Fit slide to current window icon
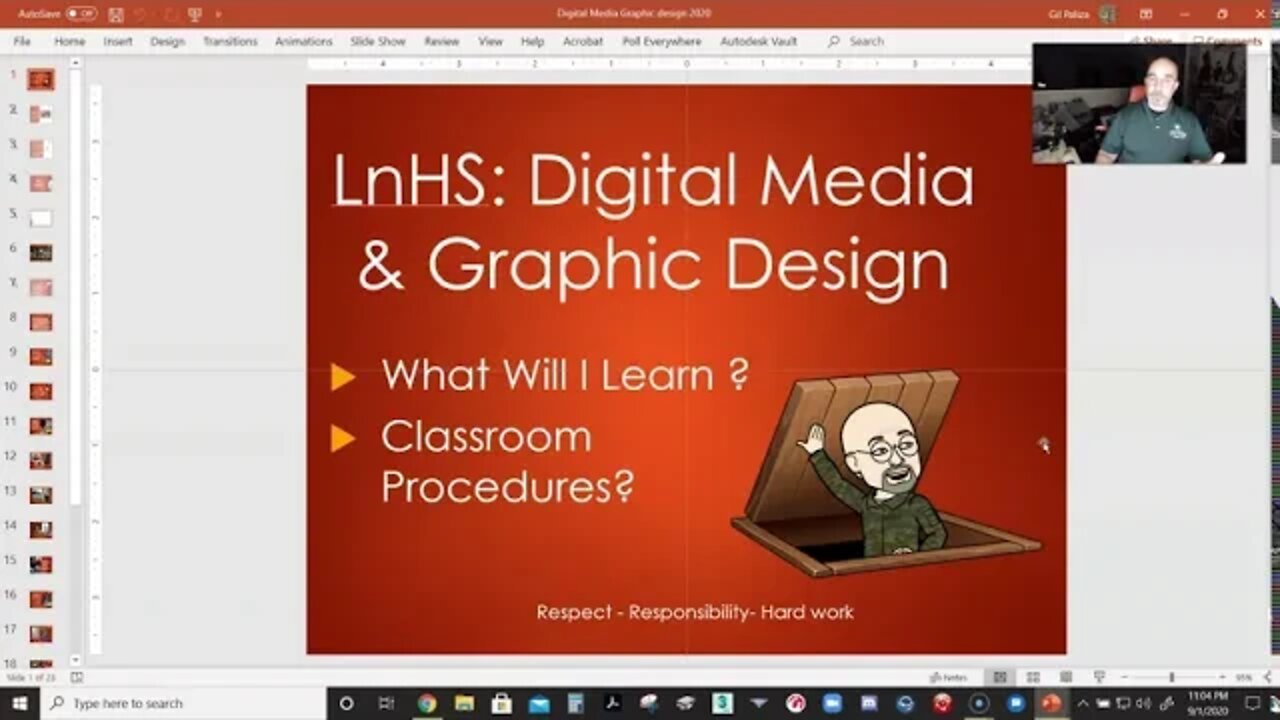The height and width of the screenshot is (720, 1280). [x=1268, y=677]
